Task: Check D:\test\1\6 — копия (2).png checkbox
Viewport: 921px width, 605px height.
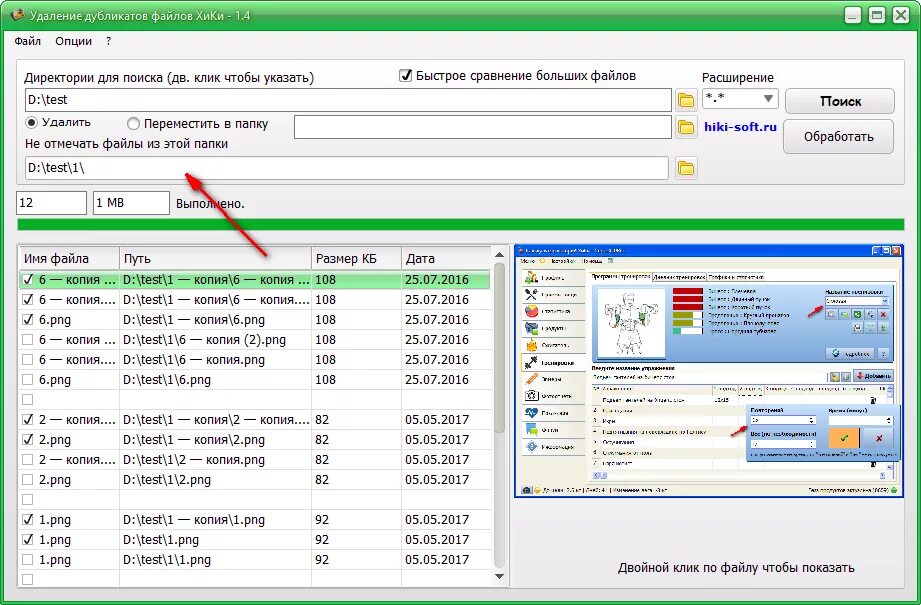Action: tap(28, 340)
